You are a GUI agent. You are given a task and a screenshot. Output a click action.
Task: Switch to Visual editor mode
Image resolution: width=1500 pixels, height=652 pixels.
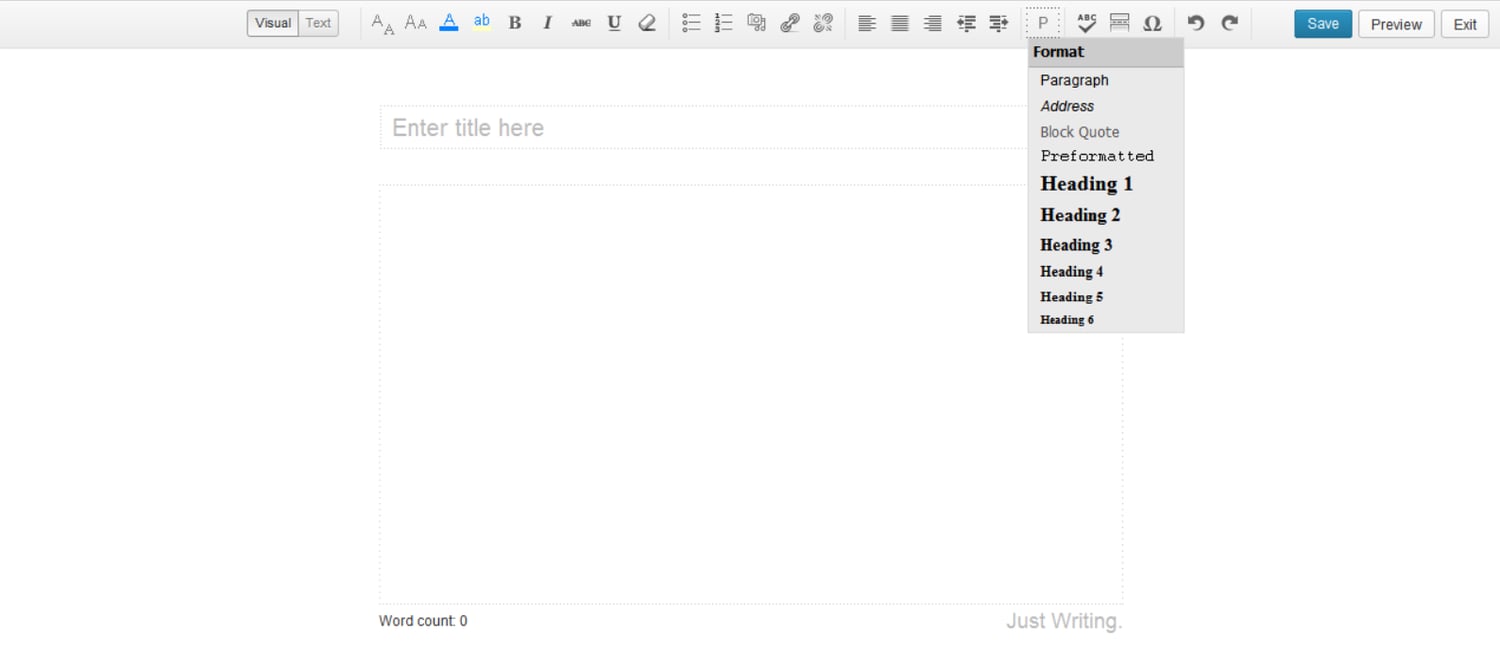273,23
